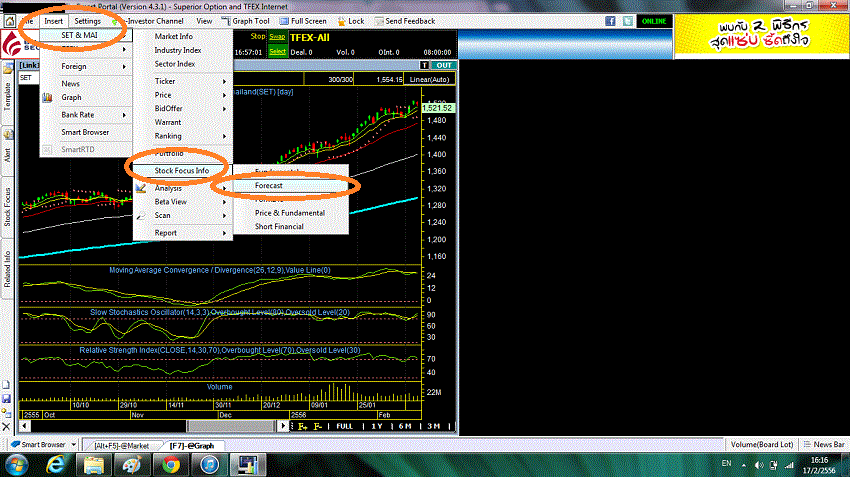Open Paint from taskbar

coord(132,465)
